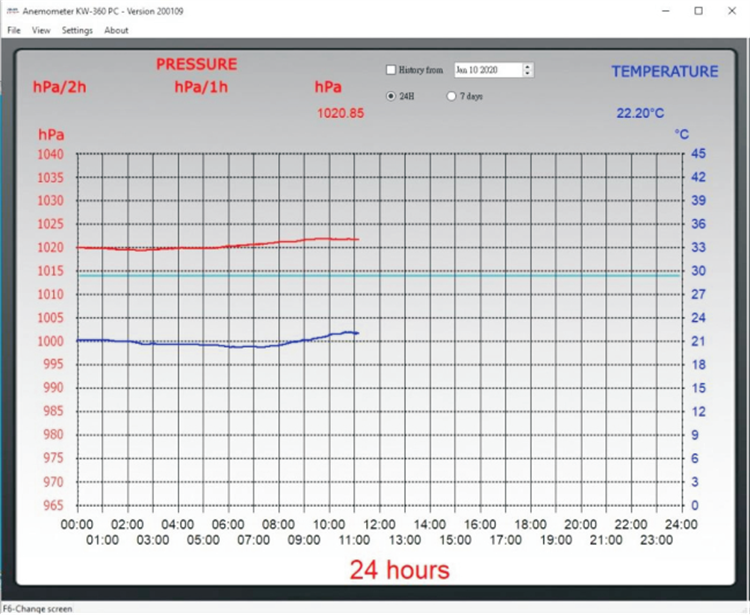The width and height of the screenshot is (750, 615).
Task: Increase history date with up arrow
Action: point(528,67)
